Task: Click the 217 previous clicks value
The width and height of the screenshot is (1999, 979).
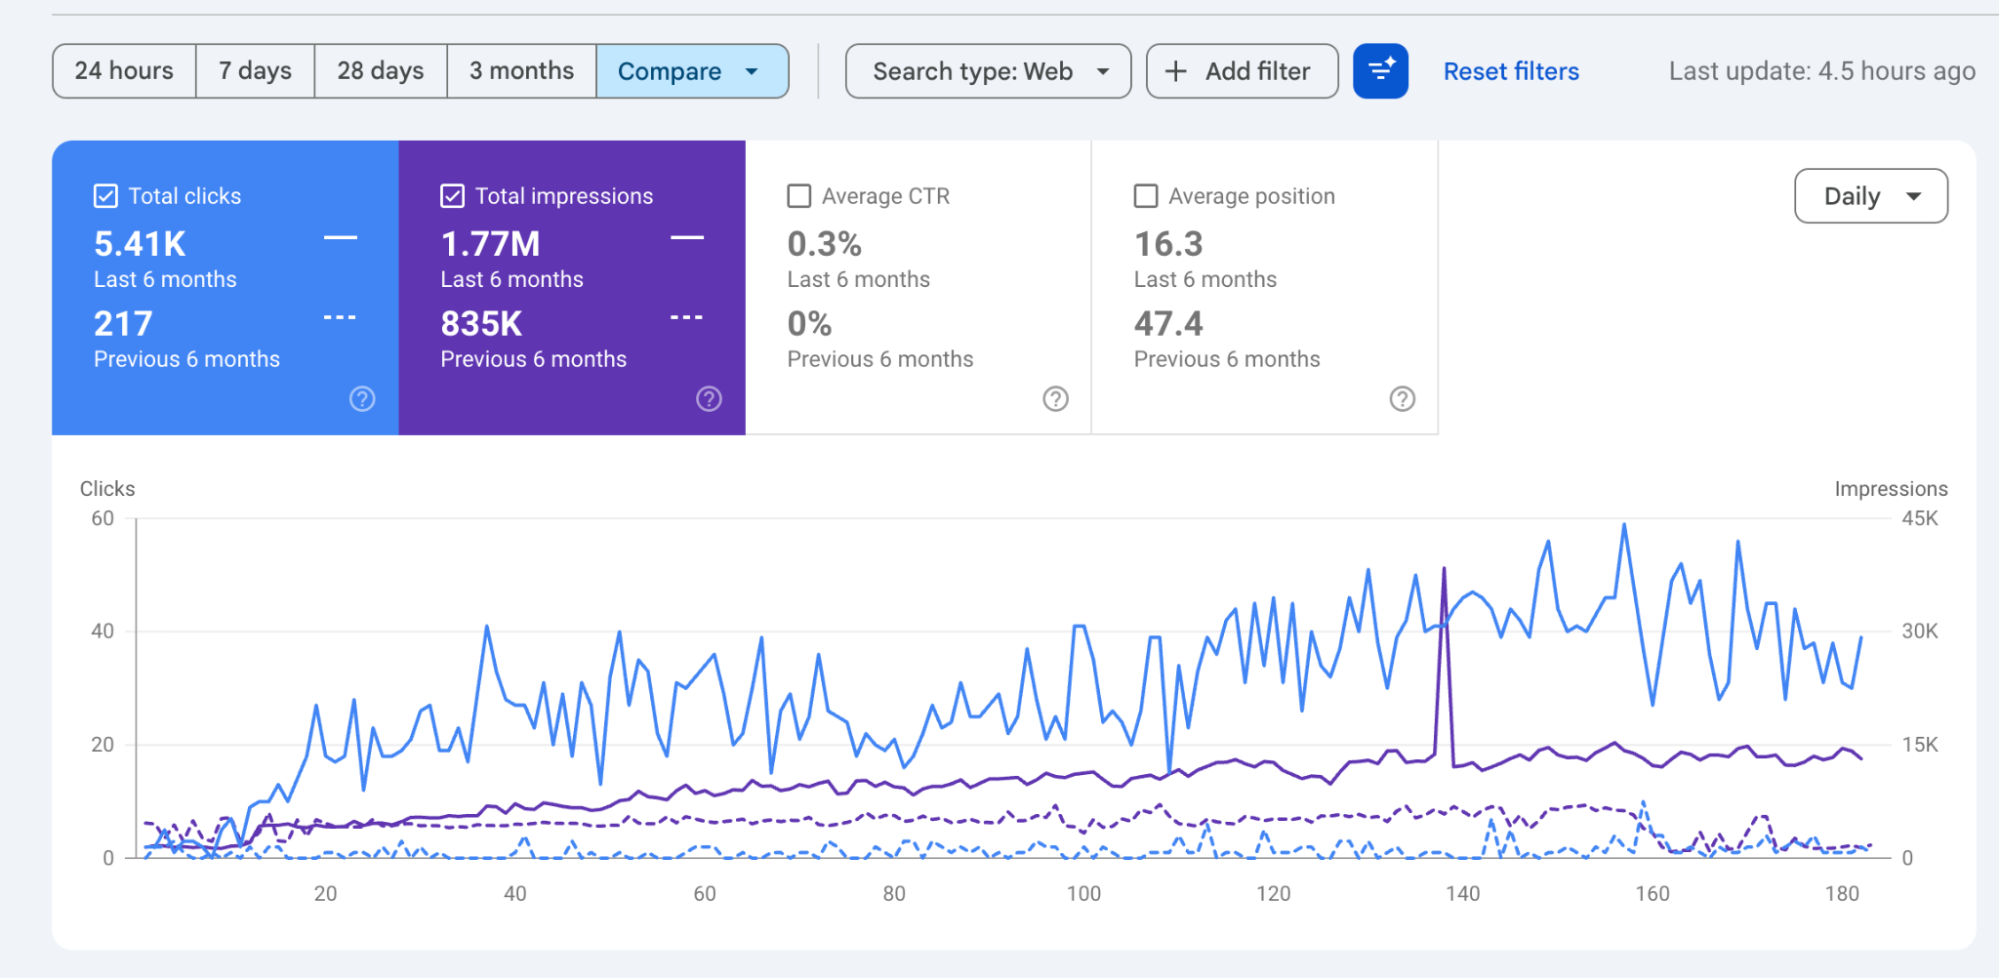Action: pos(123,324)
